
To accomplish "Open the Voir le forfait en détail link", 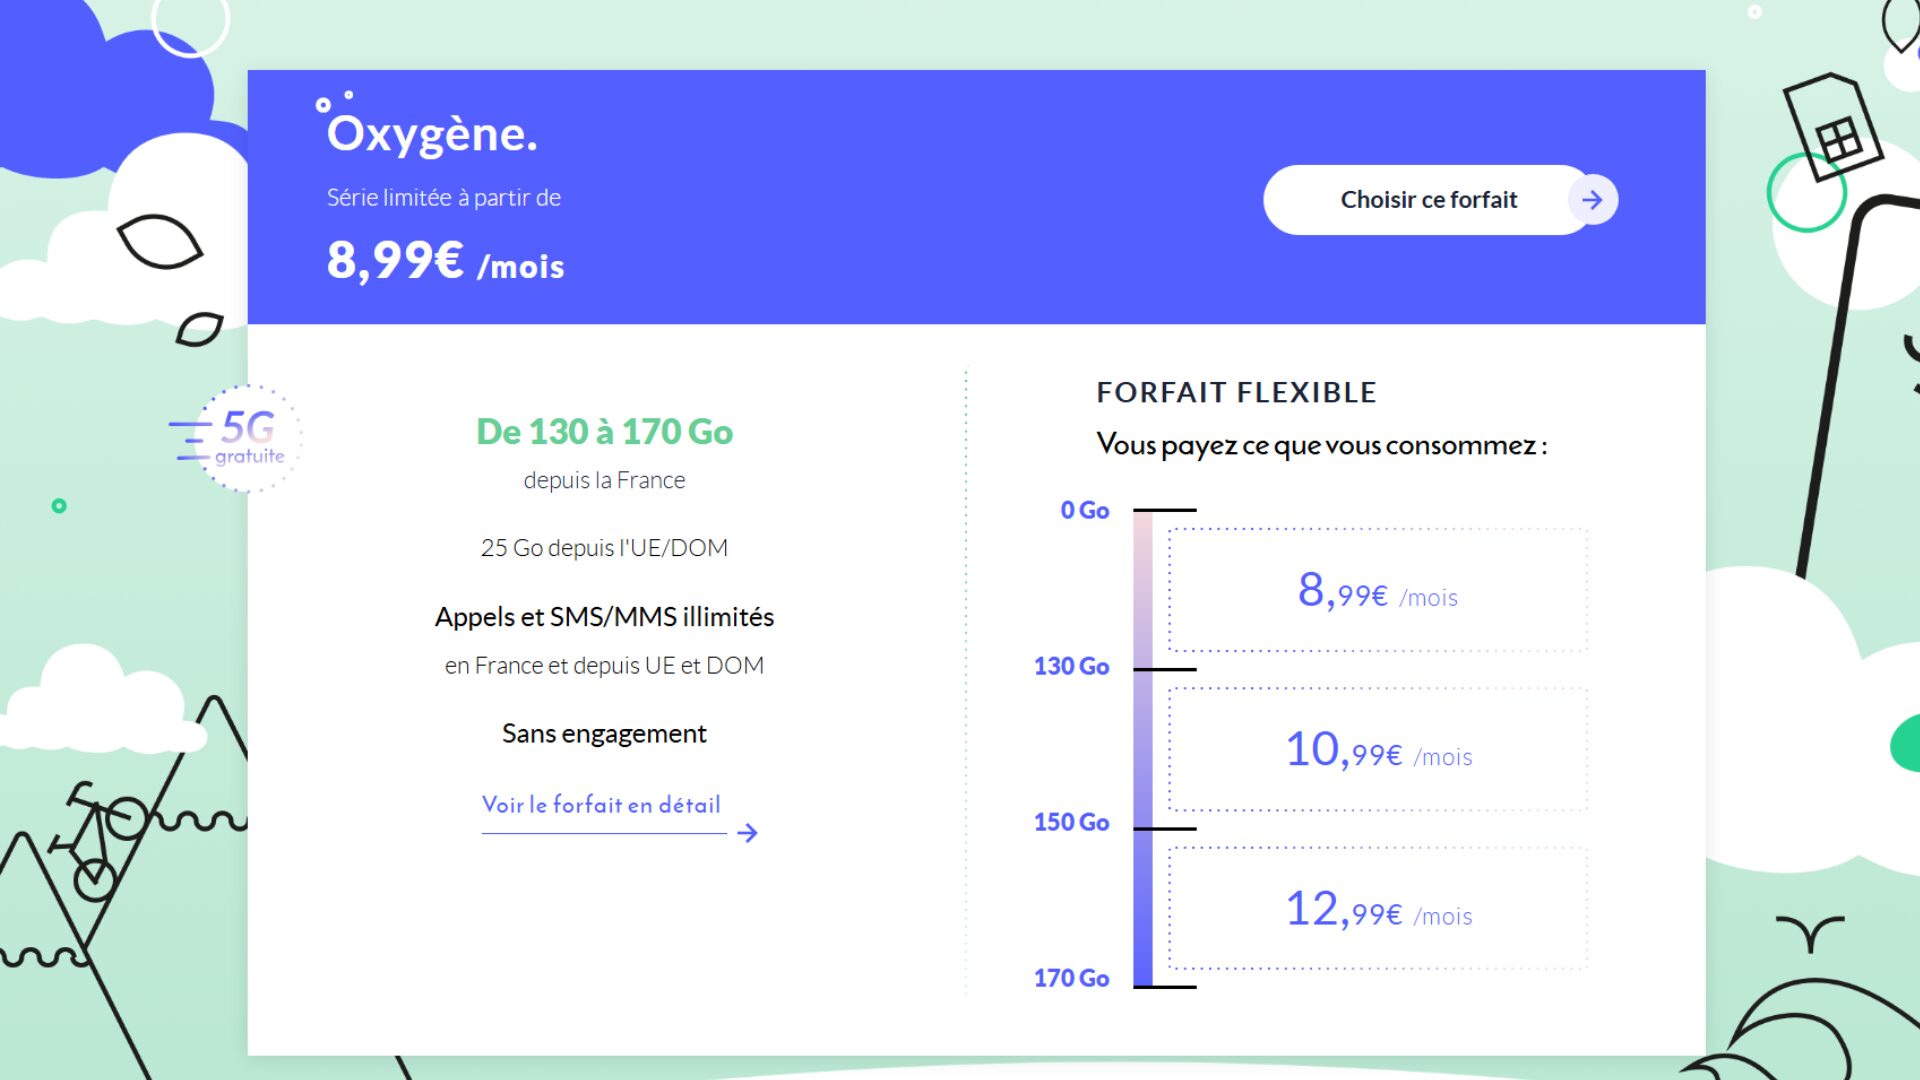I will [601, 805].
